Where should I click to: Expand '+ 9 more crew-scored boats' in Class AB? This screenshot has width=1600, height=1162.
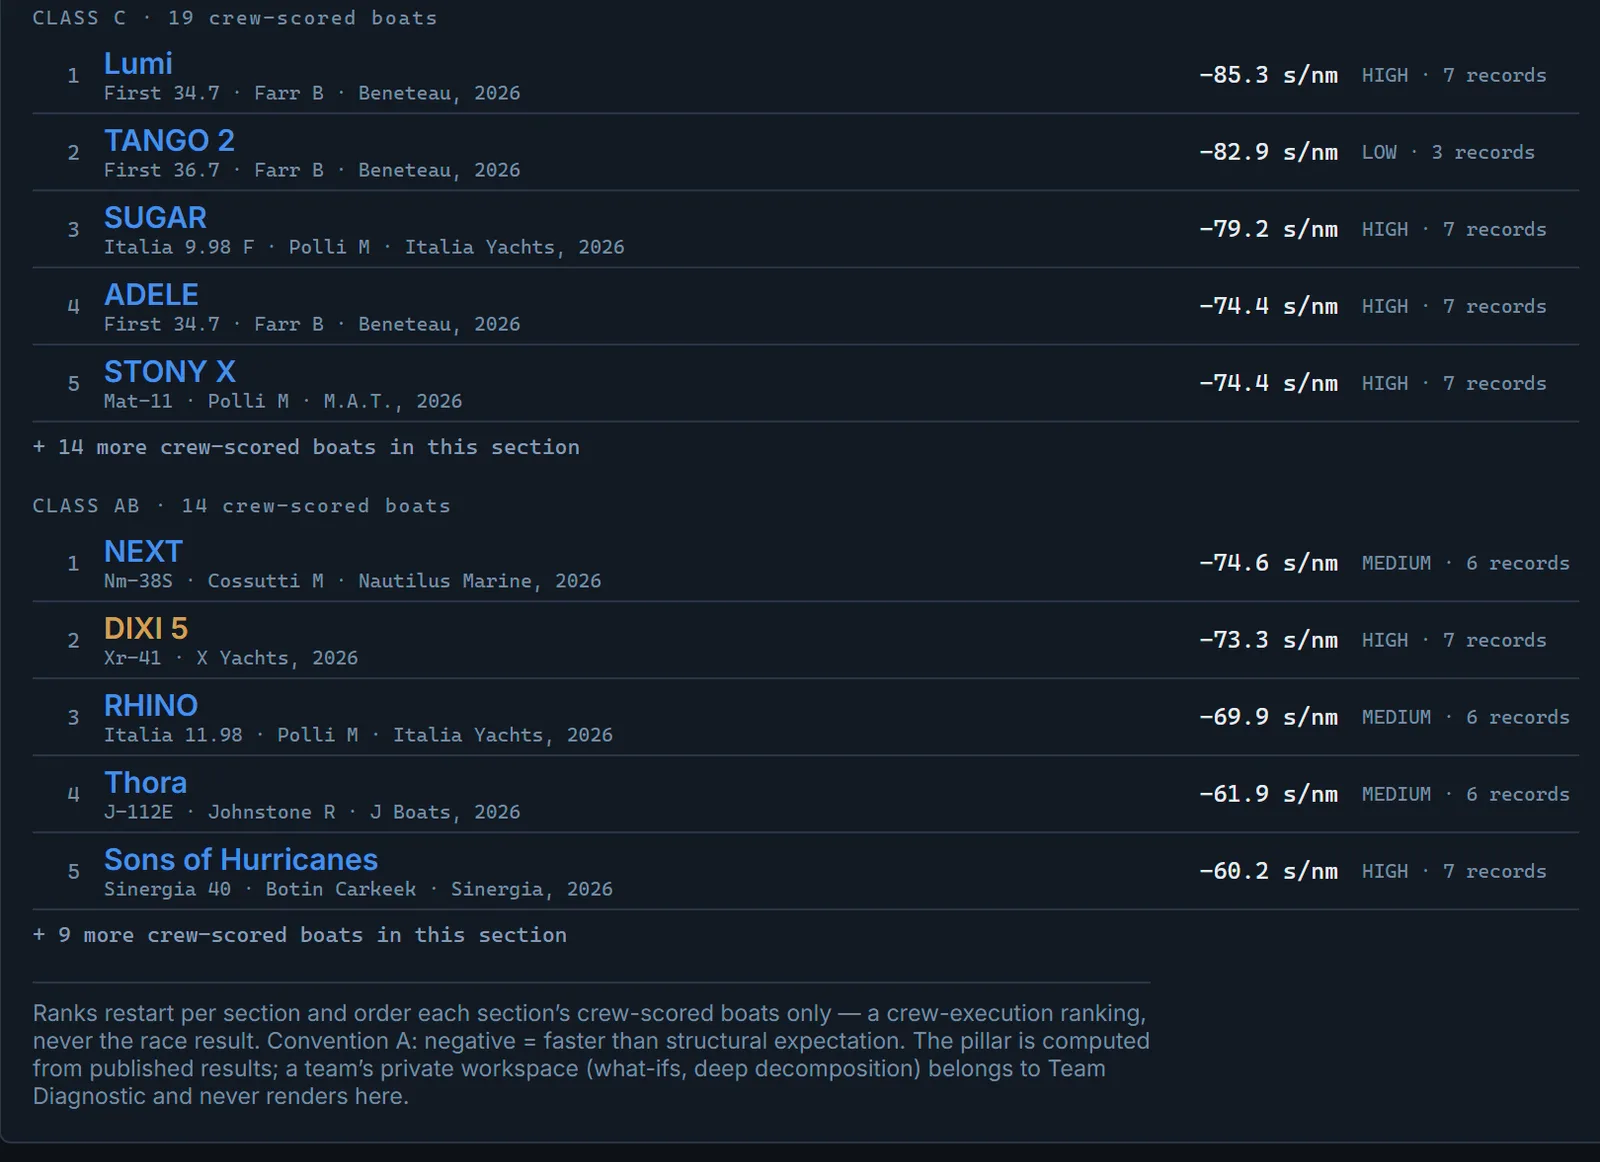[x=300, y=935]
